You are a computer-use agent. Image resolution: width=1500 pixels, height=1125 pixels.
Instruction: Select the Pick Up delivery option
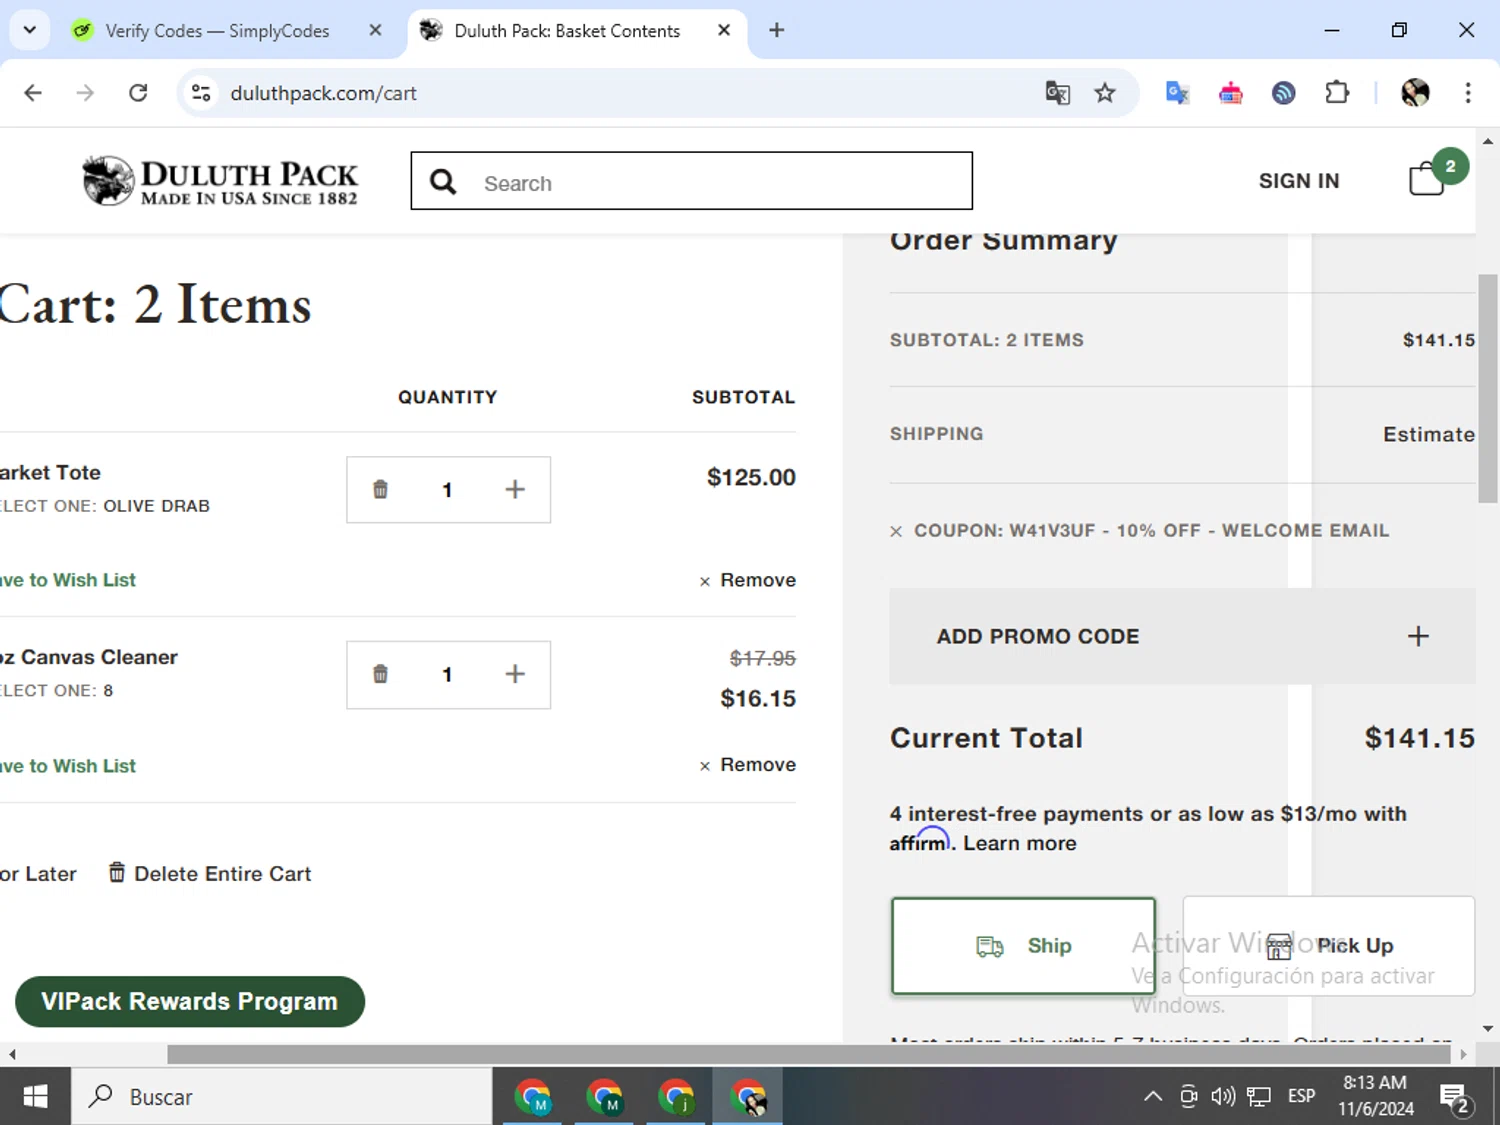1329,946
